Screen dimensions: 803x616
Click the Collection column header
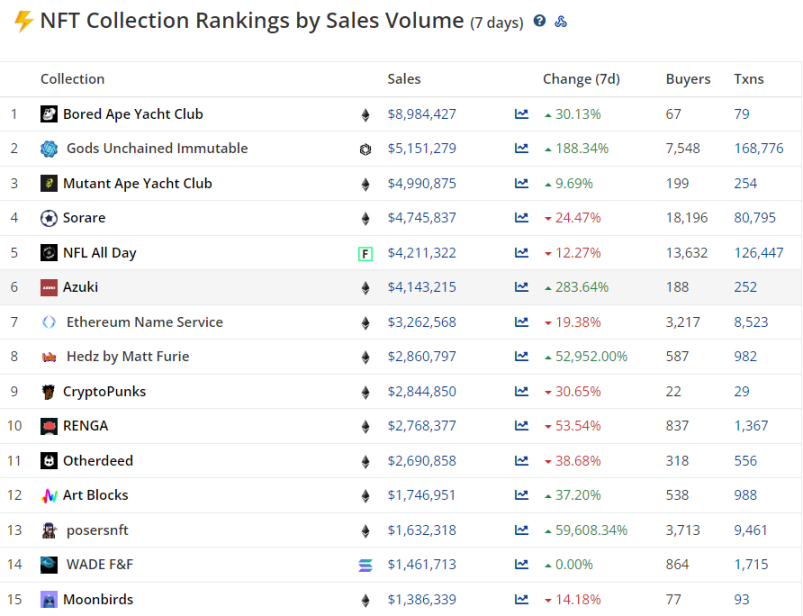pyautogui.click(x=73, y=79)
